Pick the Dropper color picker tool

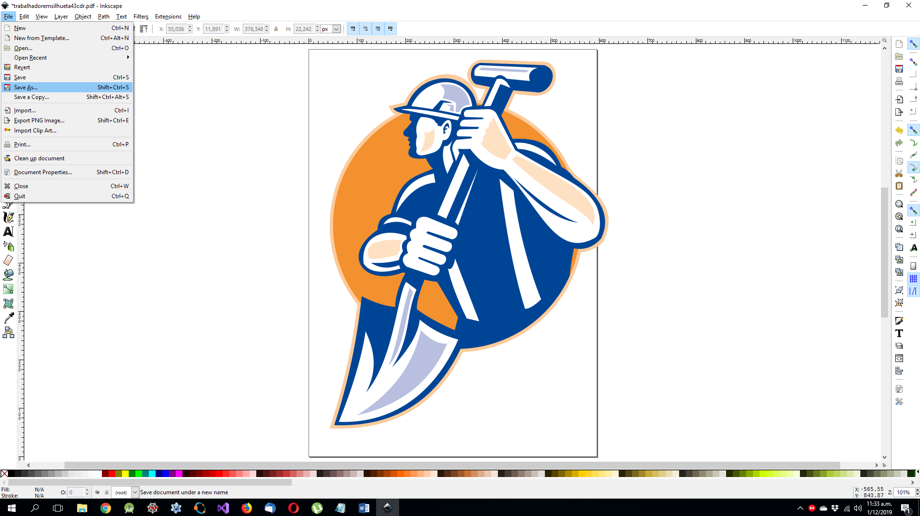[x=8, y=318]
